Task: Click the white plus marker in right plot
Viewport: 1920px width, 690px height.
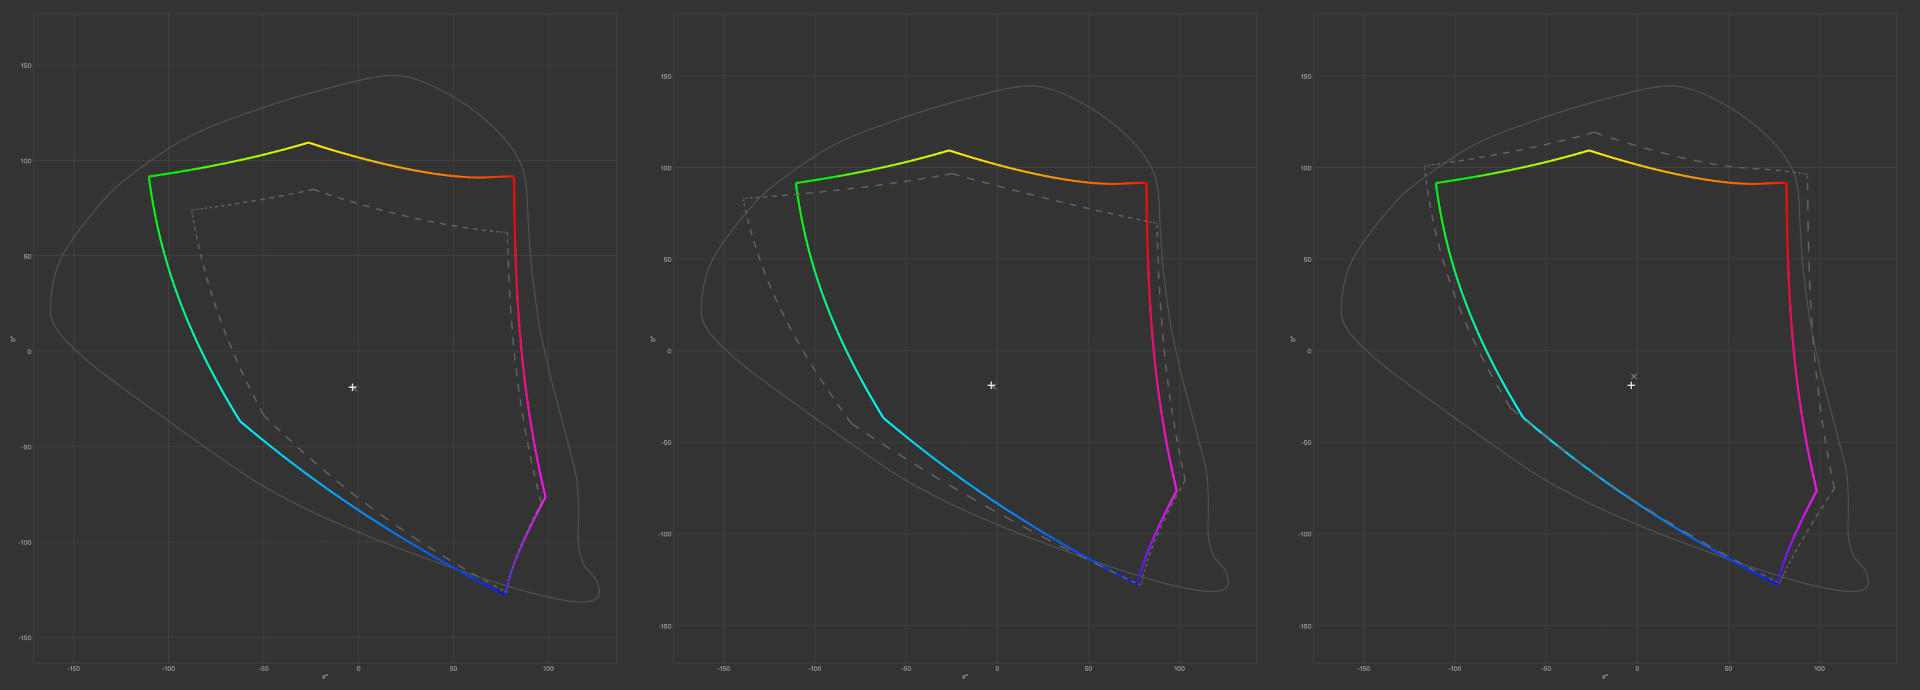Action: click(x=1631, y=385)
